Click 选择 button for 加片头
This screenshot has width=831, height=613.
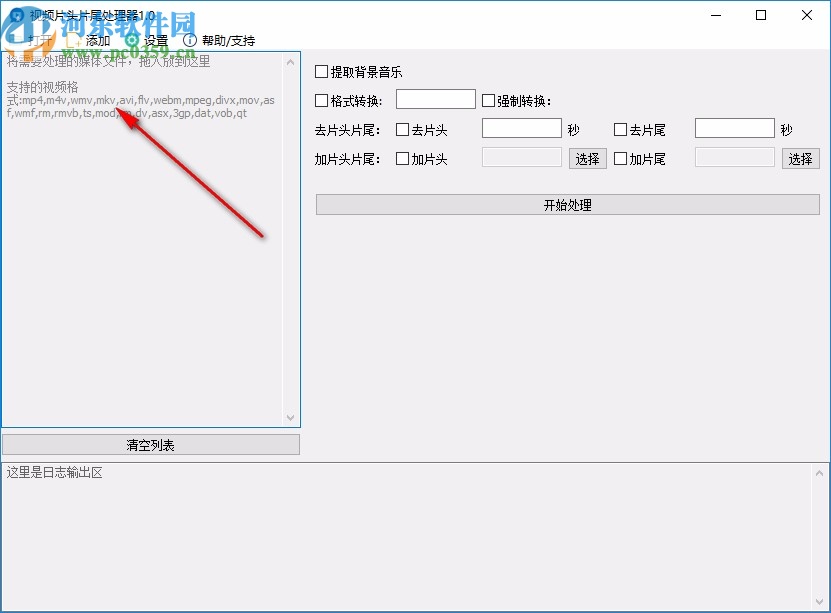pos(588,158)
